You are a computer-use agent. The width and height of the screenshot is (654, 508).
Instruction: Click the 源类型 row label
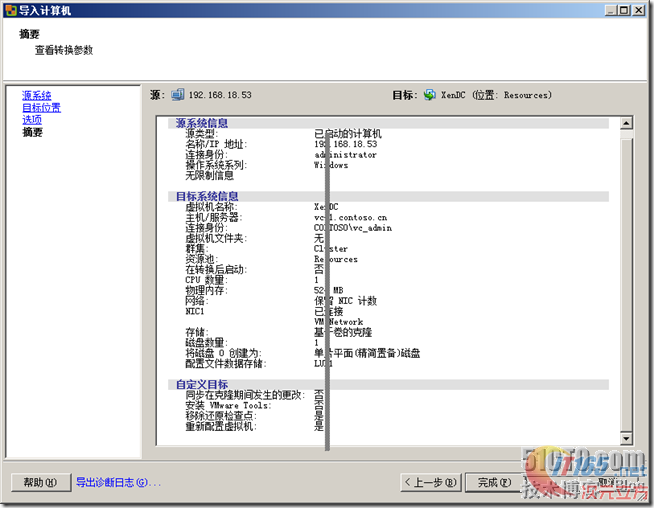pyautogui.click(x=201, y=133)
